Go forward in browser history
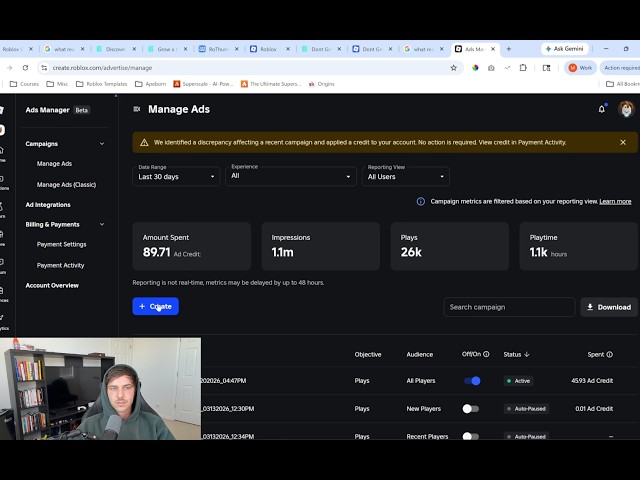 tap(10, 68)
